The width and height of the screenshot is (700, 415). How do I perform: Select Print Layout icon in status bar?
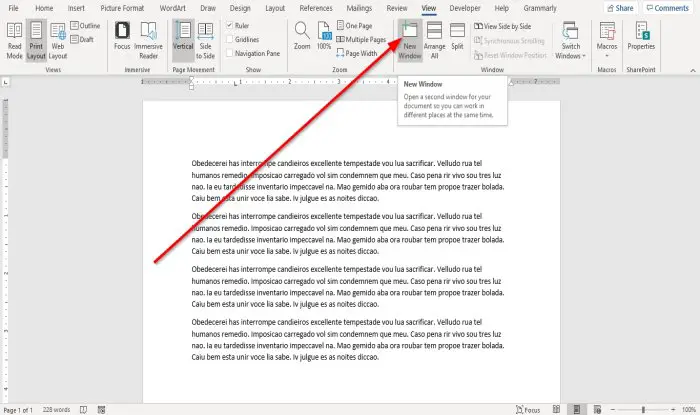coord(577,409)
